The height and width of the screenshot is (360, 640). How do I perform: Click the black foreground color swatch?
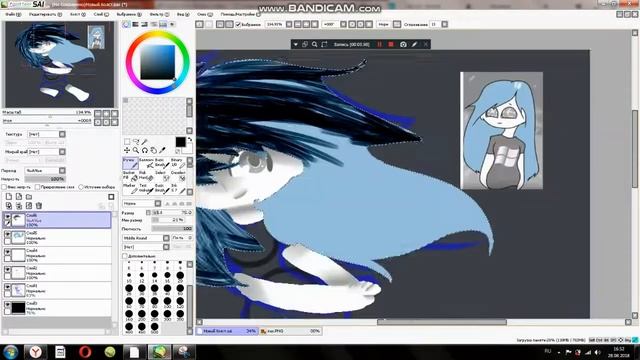tap(180, 142)
